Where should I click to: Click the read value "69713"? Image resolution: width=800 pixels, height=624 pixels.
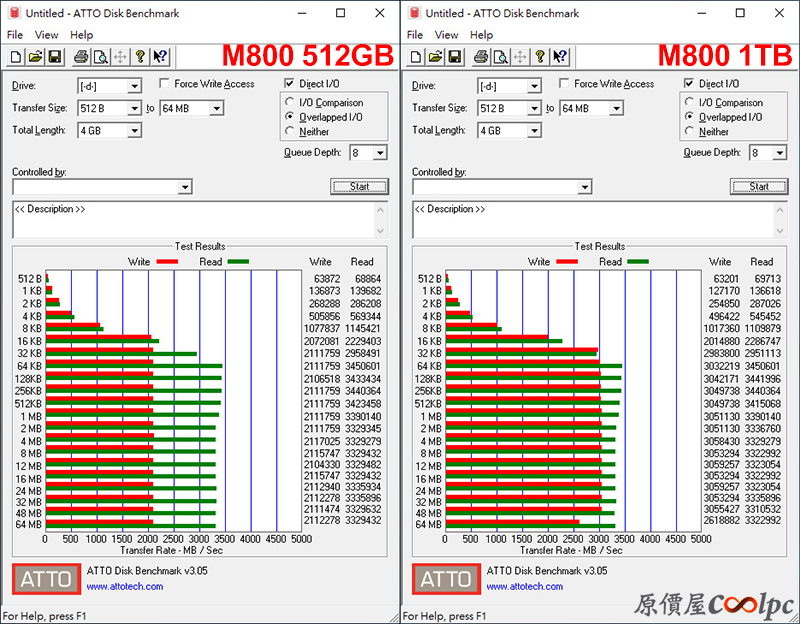[767, 279]
